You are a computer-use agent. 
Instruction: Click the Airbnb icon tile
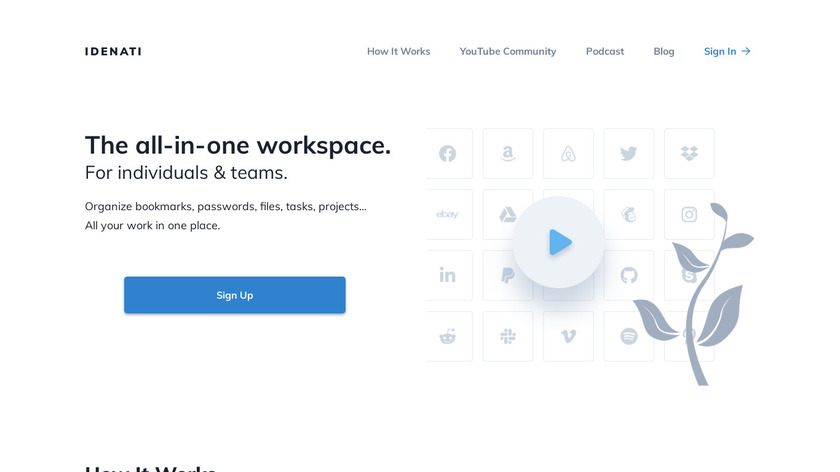(x=568, y=154)
